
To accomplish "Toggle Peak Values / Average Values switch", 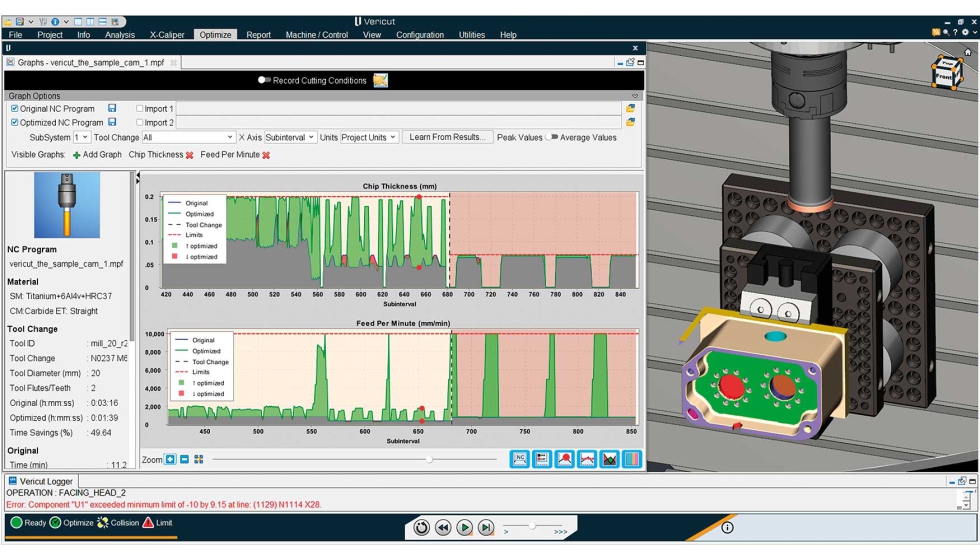I will (551, 137).
